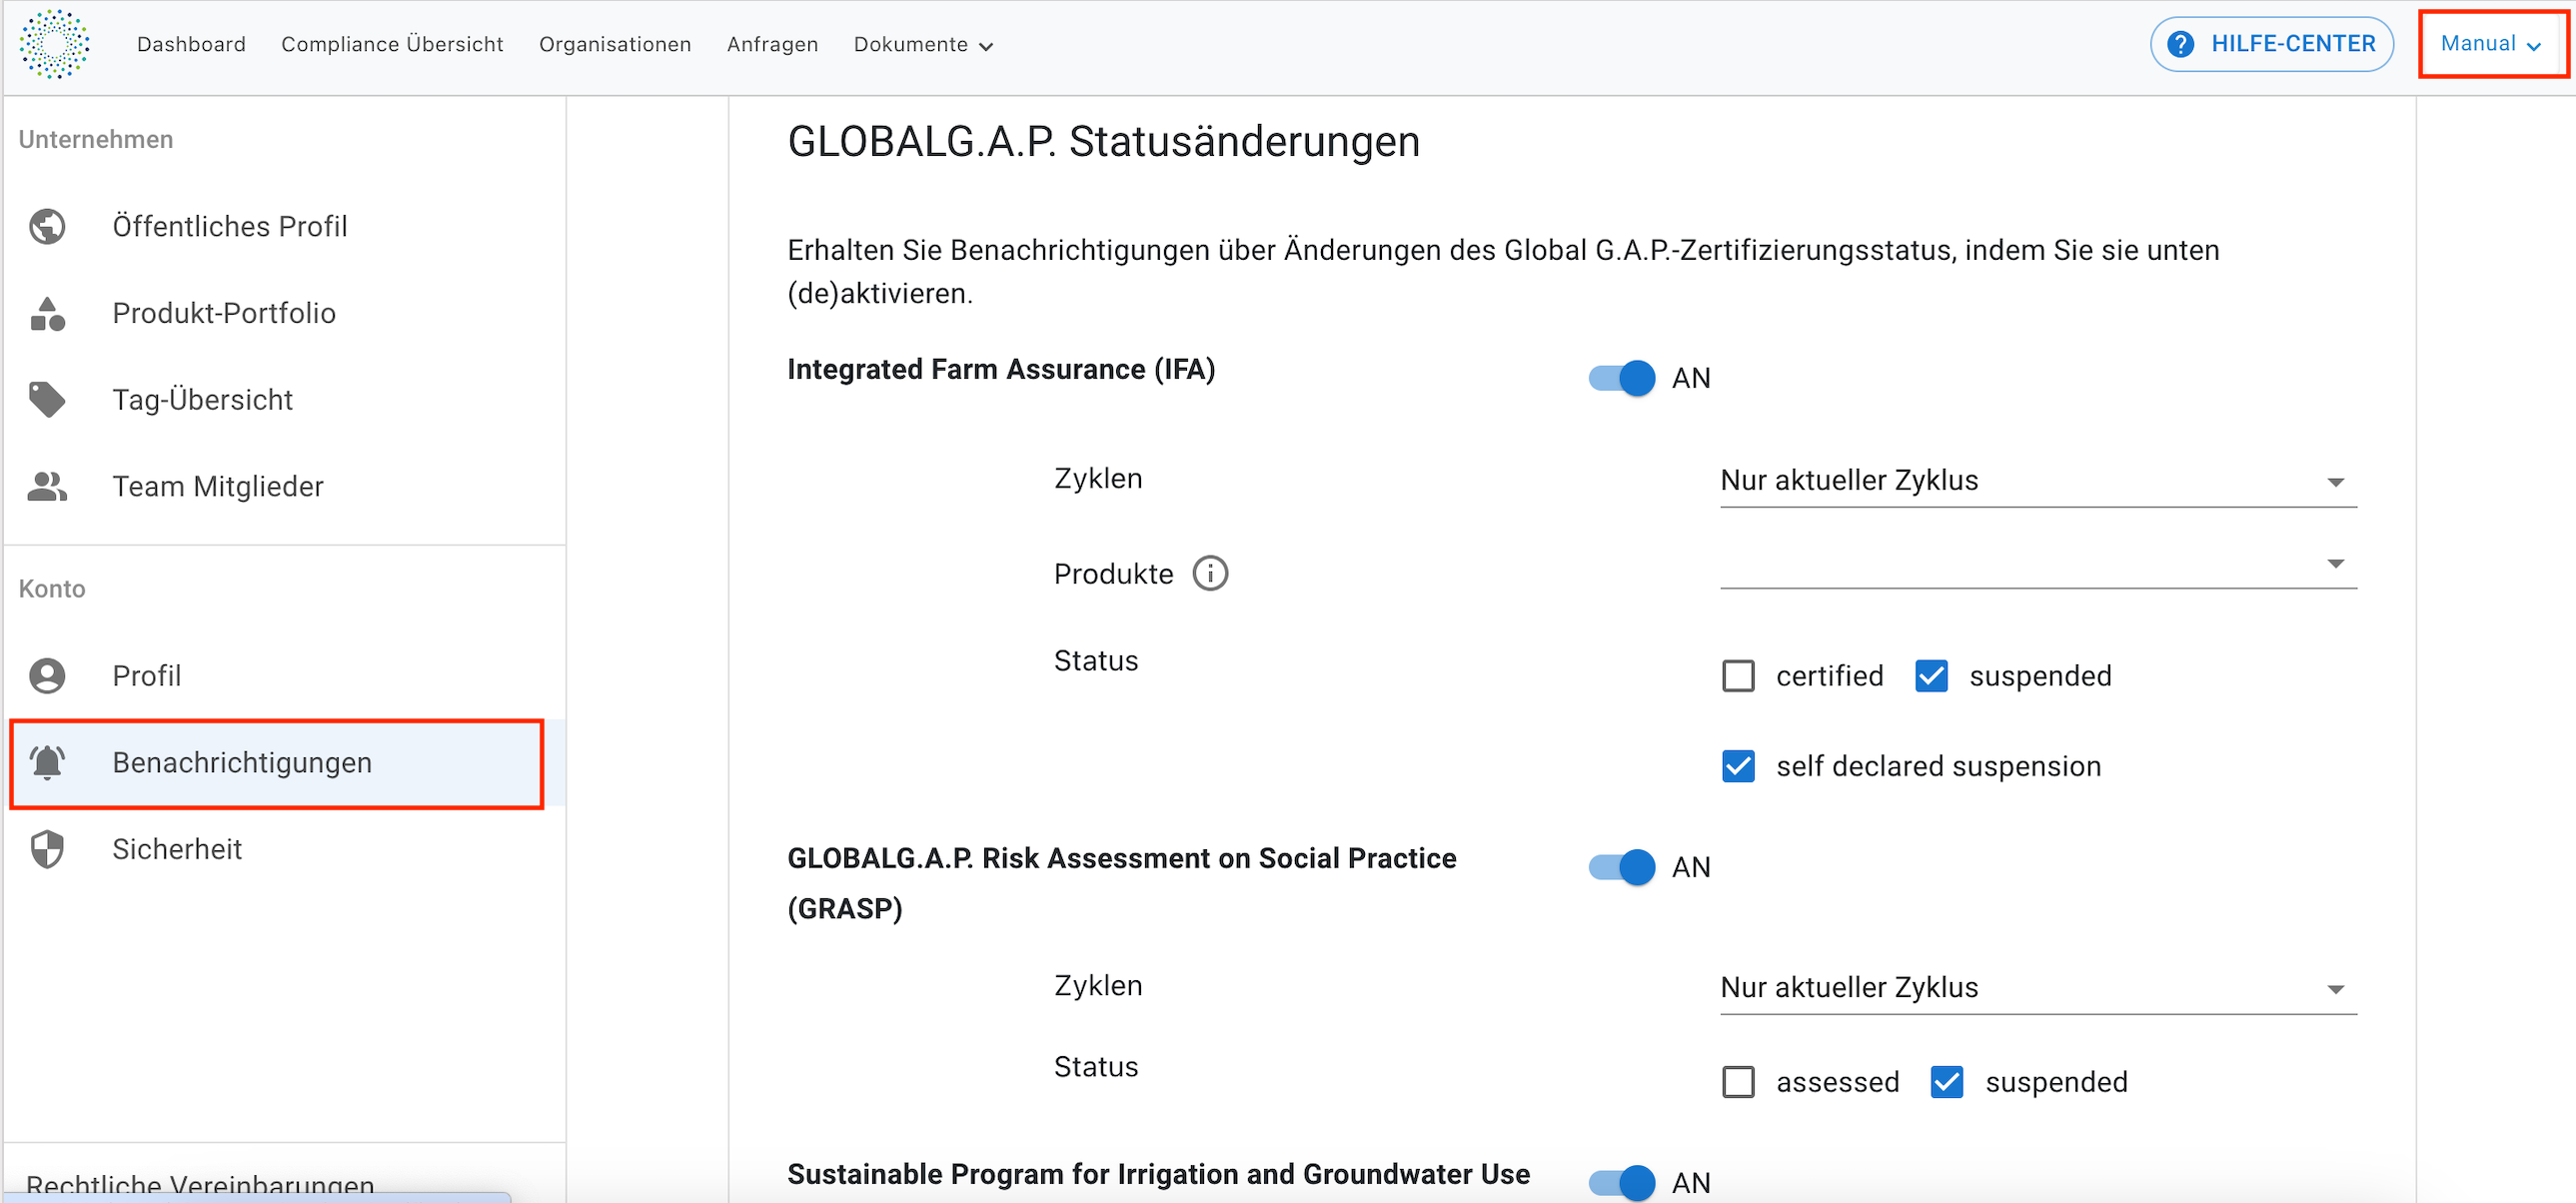
Task: Turn off the Integrated Farm Assurance toggle
Action: [1621, 379]
